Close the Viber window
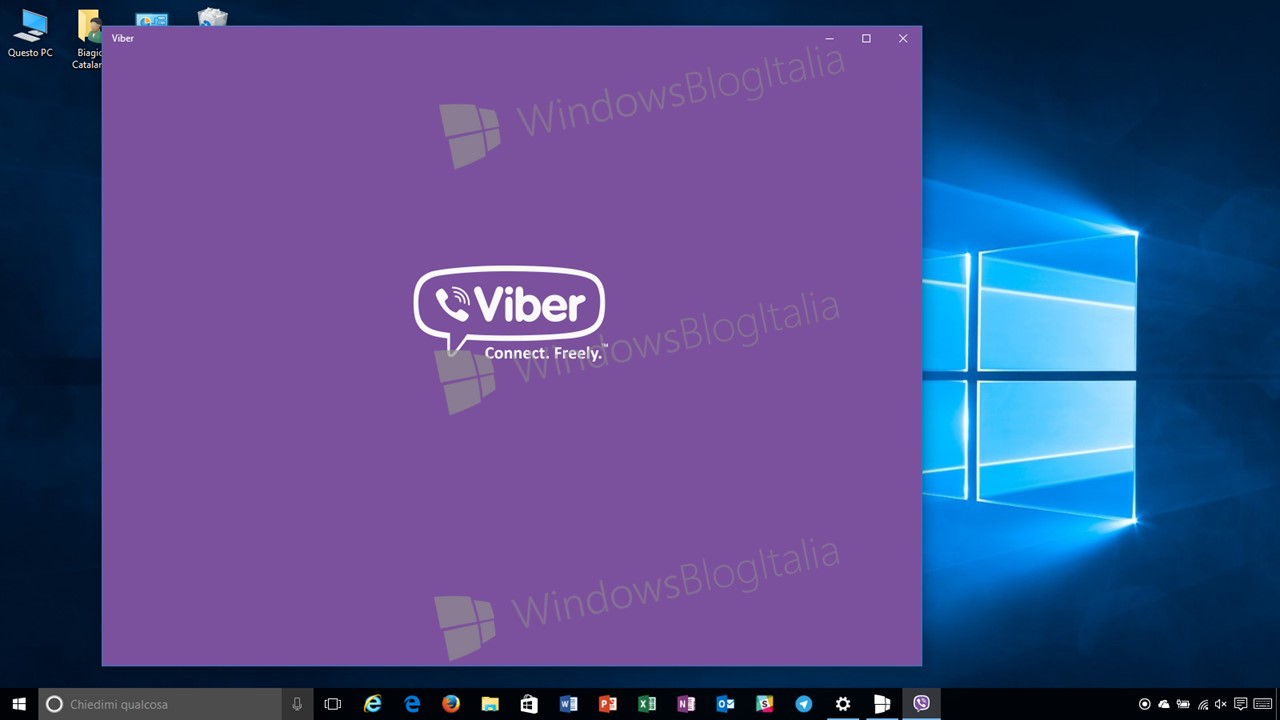The height and width of the screenshot is (720, 1280). (x=903, y=38)
